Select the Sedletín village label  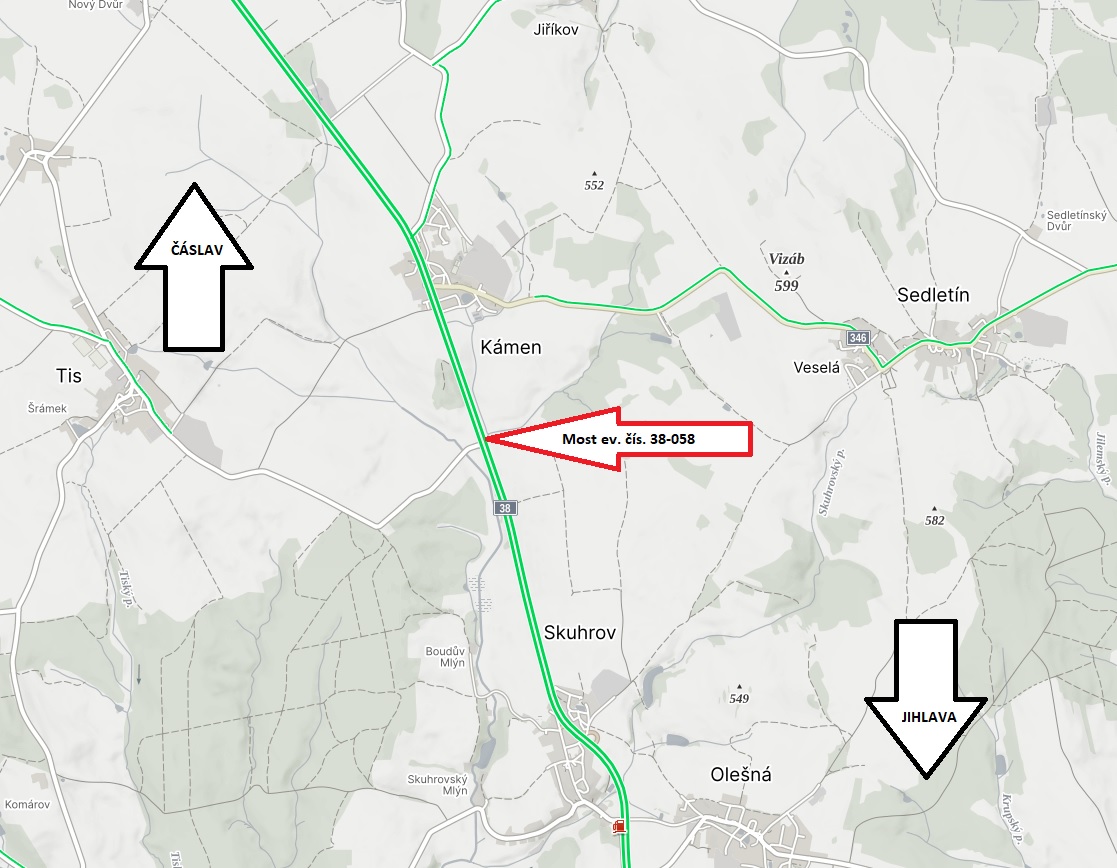(933, 295)
